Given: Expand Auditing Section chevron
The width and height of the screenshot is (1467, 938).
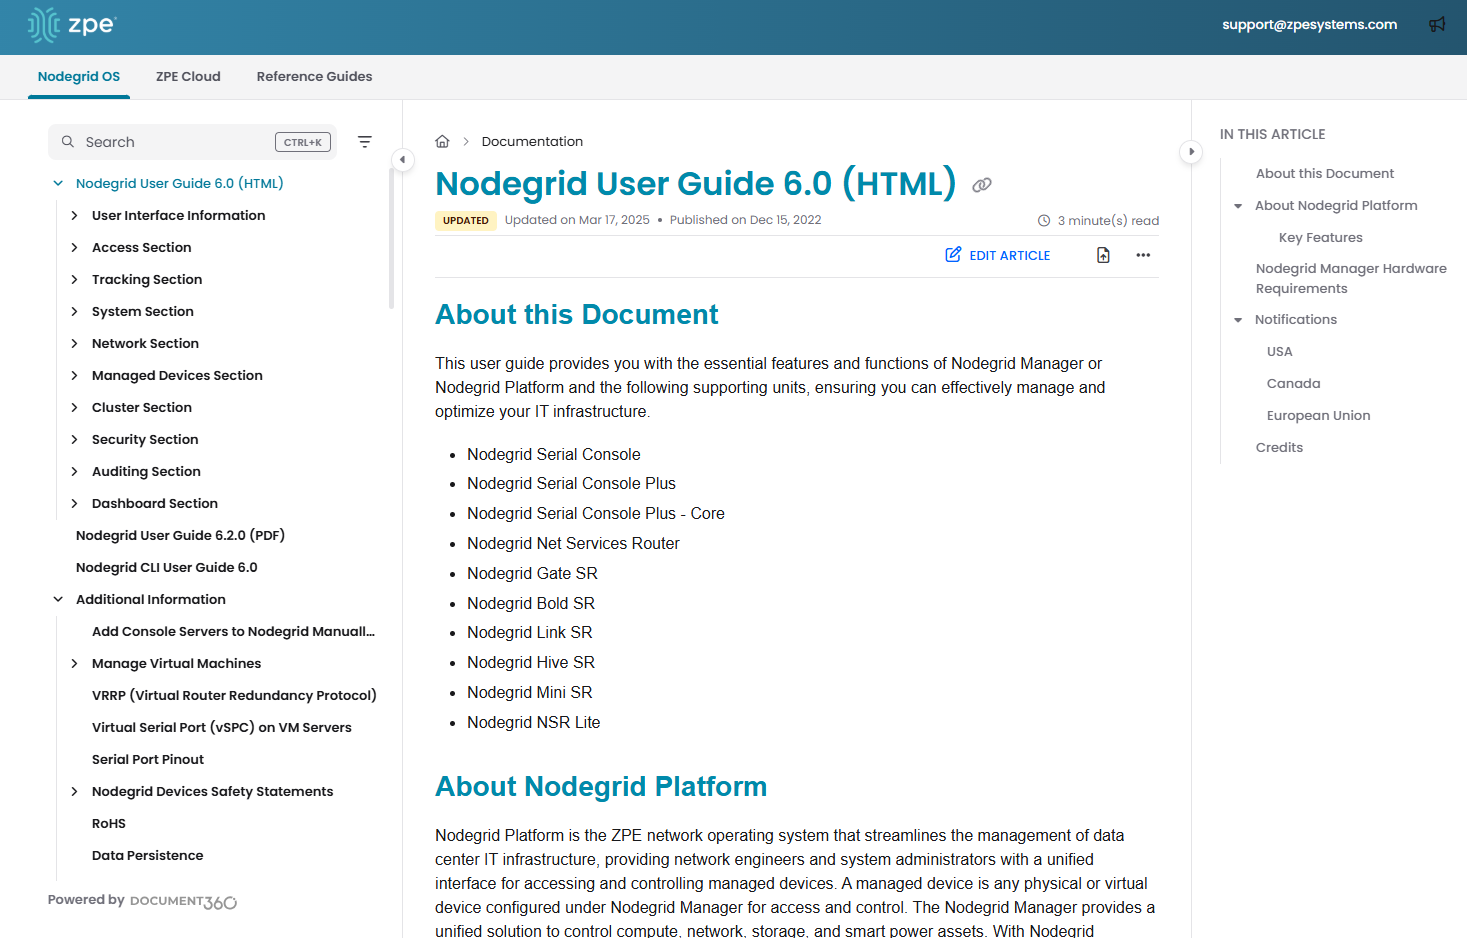Looking at the screenshot, I should pos(74,471).
